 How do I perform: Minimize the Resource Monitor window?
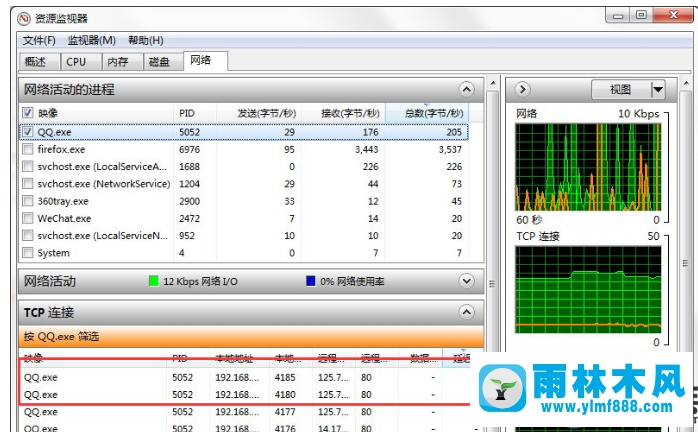pyautogui.click(x=618, y=16)
